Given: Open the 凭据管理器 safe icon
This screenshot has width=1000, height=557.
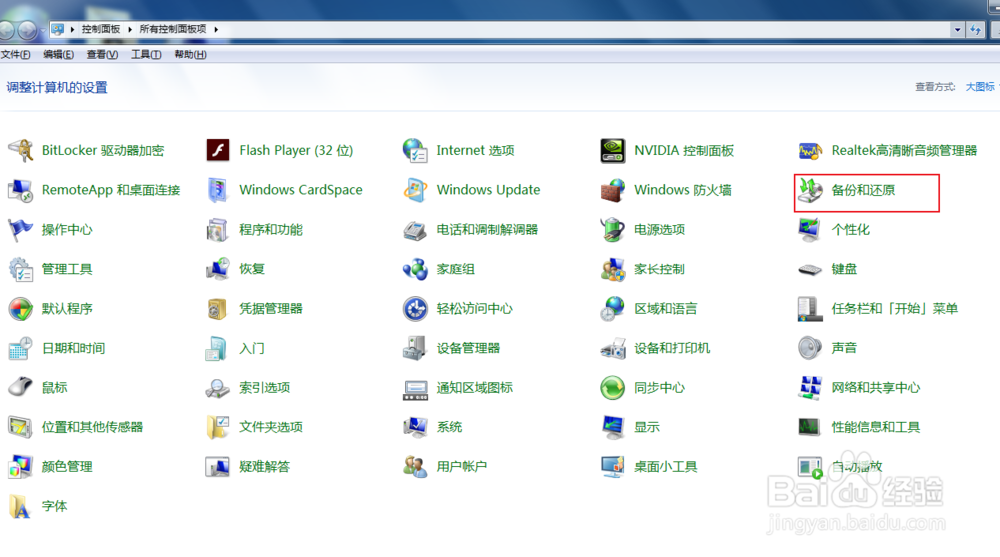Looking at the screenshot, I should [x=218, y=309].
